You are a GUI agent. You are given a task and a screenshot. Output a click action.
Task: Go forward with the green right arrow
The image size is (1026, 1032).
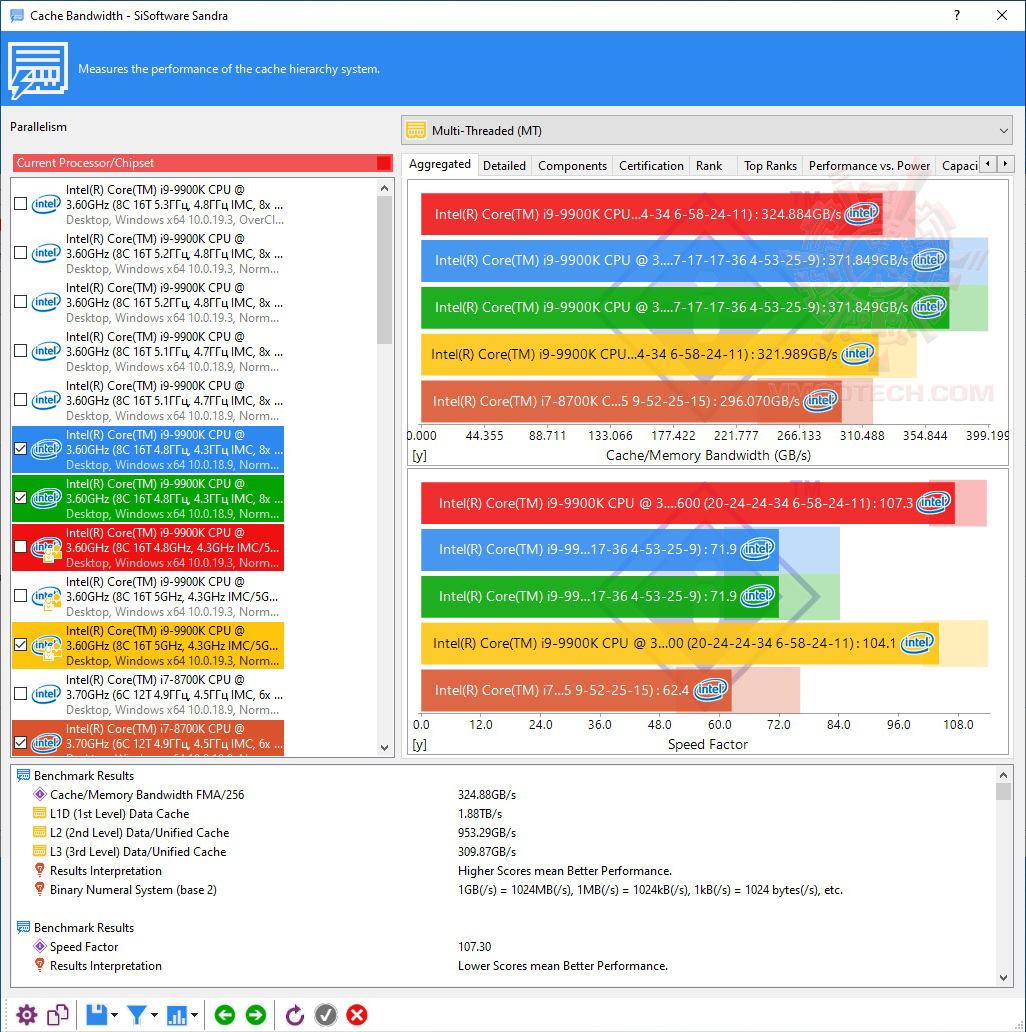click(x=255, y=1015)
